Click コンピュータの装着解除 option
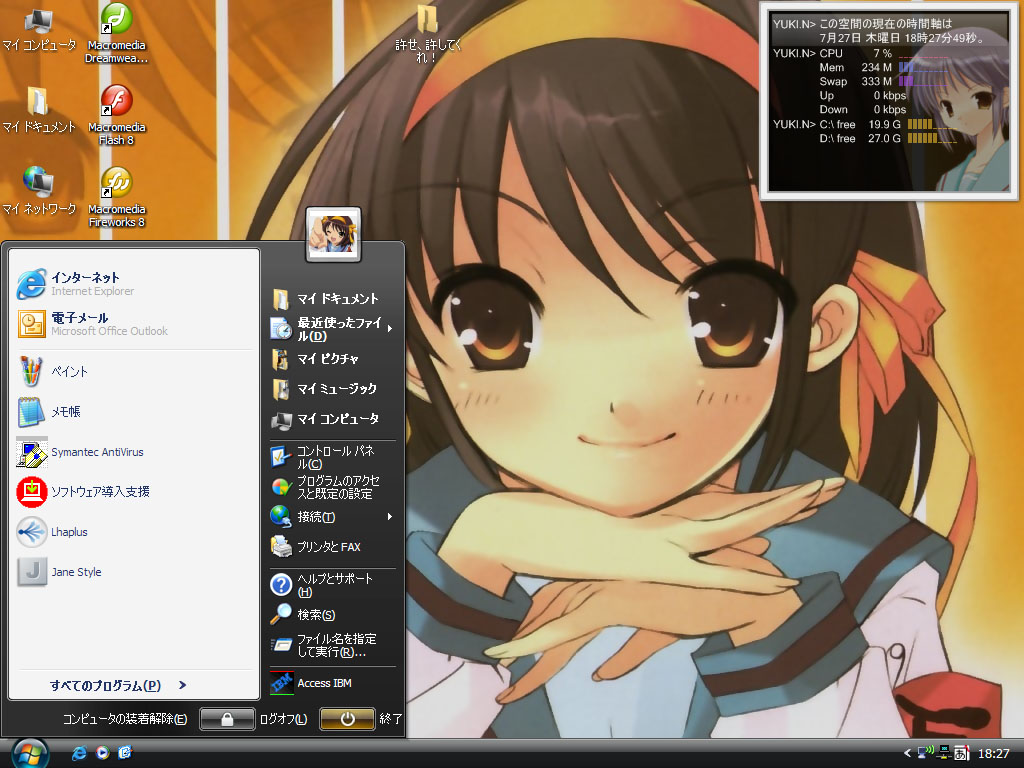Viewport: 1024px width, 768px height. pos(124,719)
